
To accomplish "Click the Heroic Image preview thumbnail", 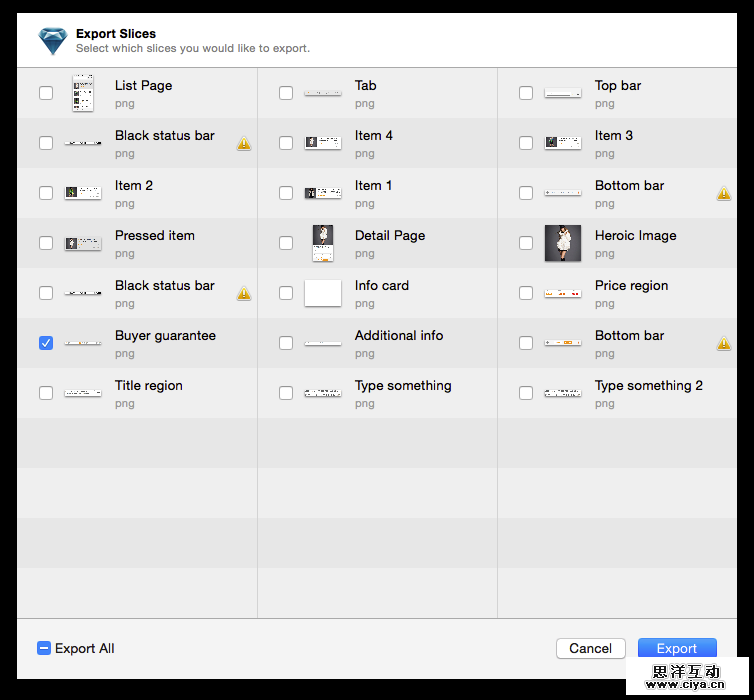I will (x=563, y=243).
